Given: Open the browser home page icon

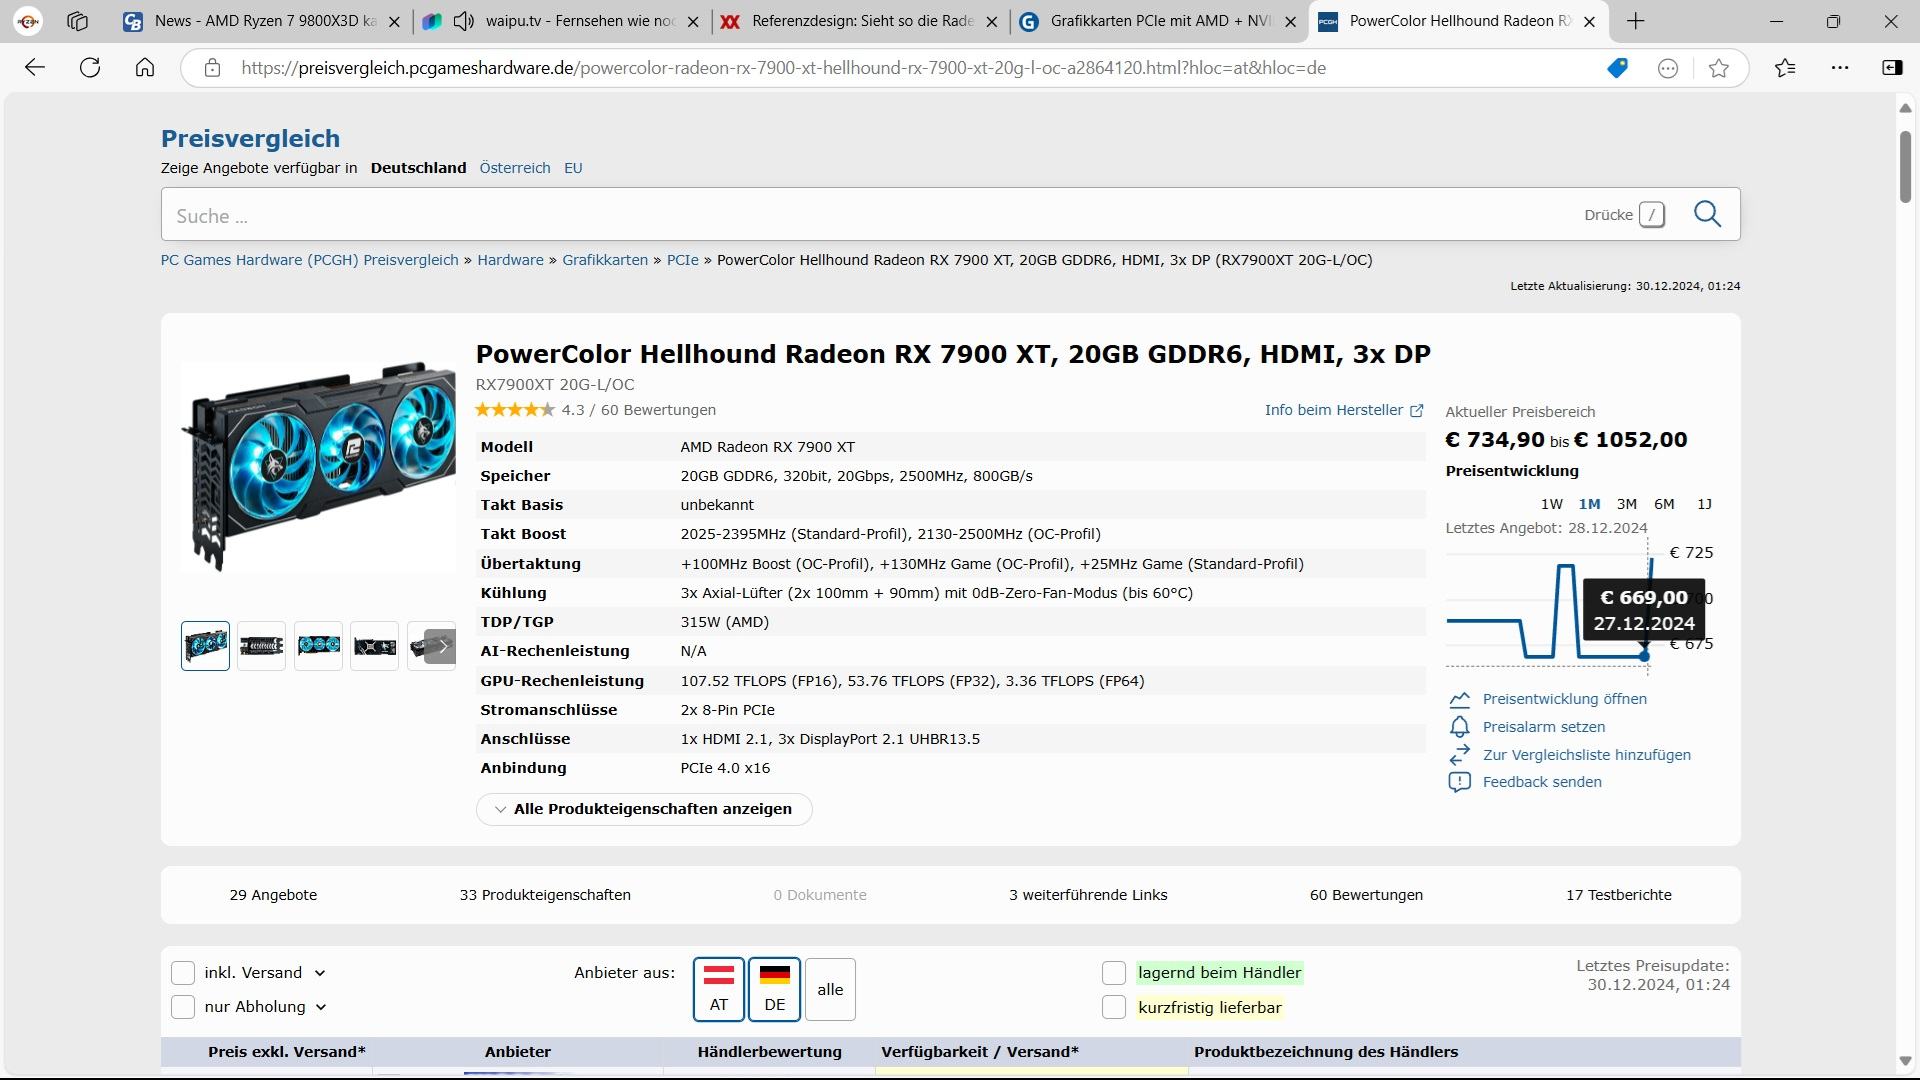Looking at the screenshot, I should click(x=145, y=68).
